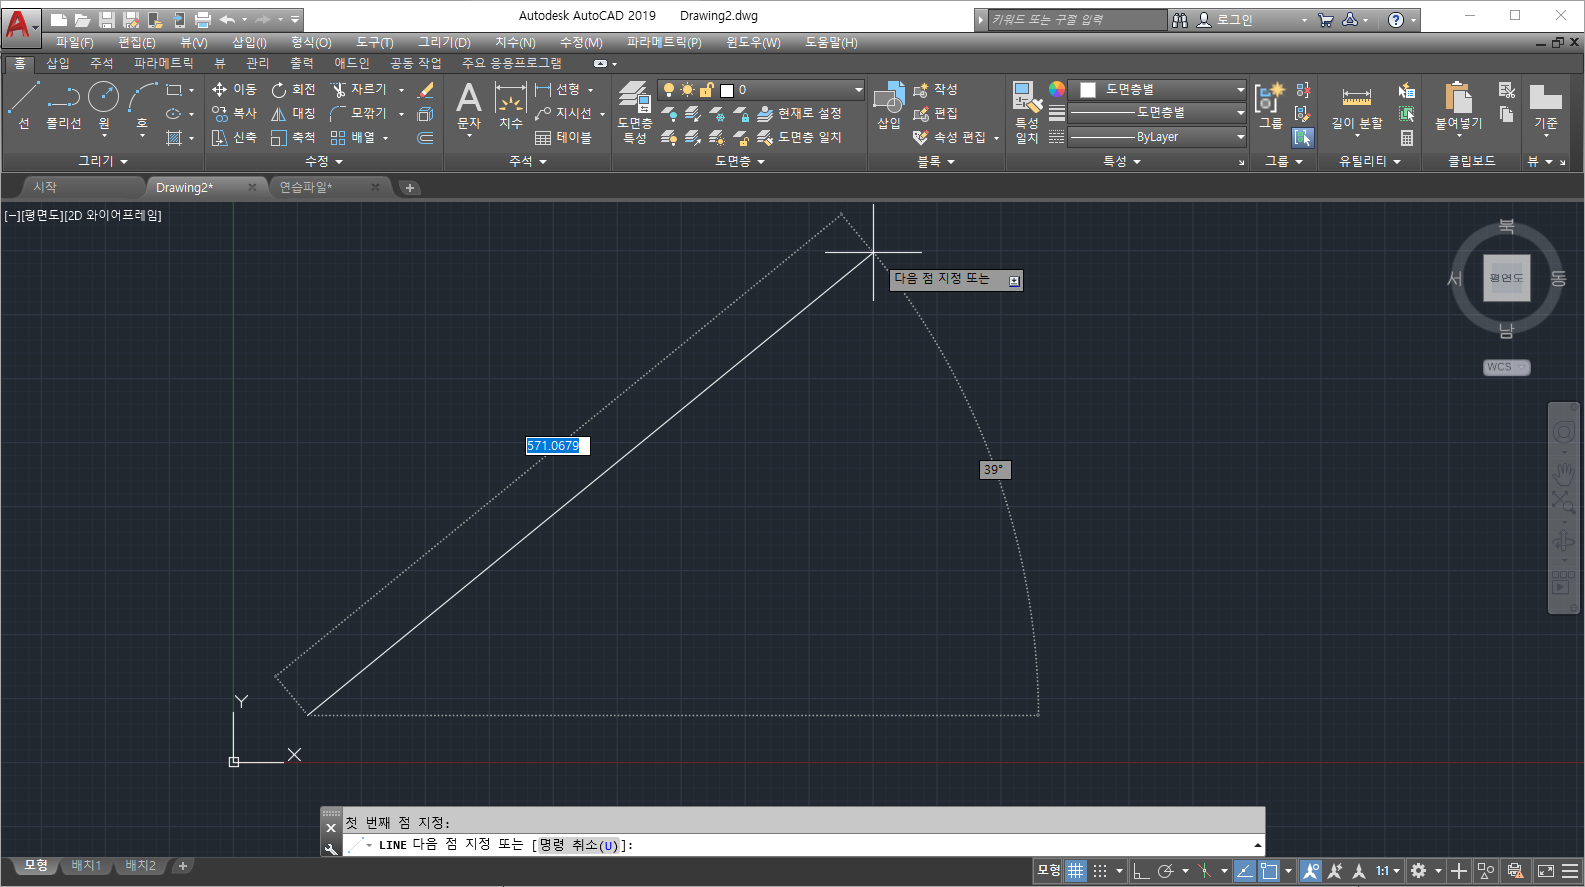Viewport: 1585px width, 887px height.
Task: Click the Fillet (모깎기) tool
Action: 359,114
